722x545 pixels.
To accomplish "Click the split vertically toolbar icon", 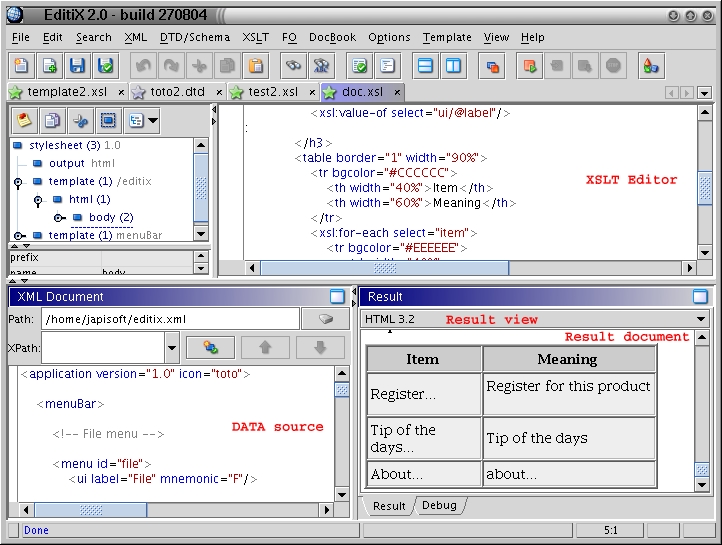I will coord(453,66).
